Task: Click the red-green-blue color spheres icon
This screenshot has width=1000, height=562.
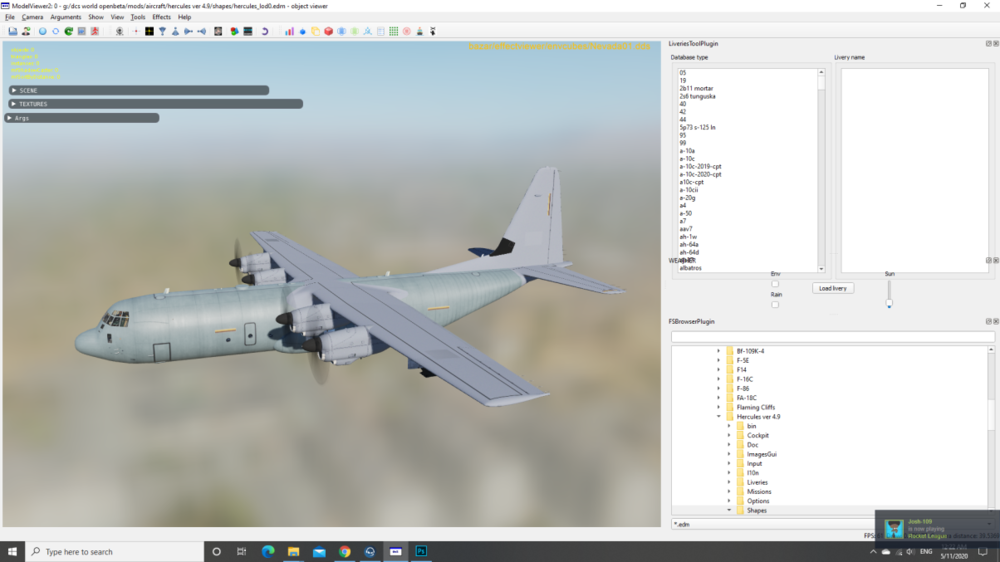Action: point(234,31)
